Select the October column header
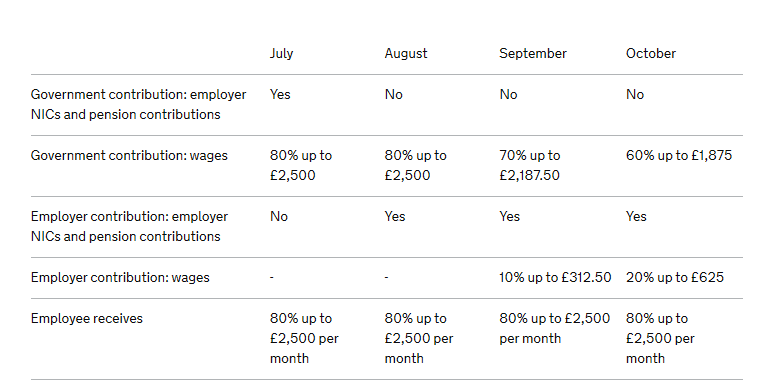782x388 pixels. pyautogui.click(x=651, y=54)
